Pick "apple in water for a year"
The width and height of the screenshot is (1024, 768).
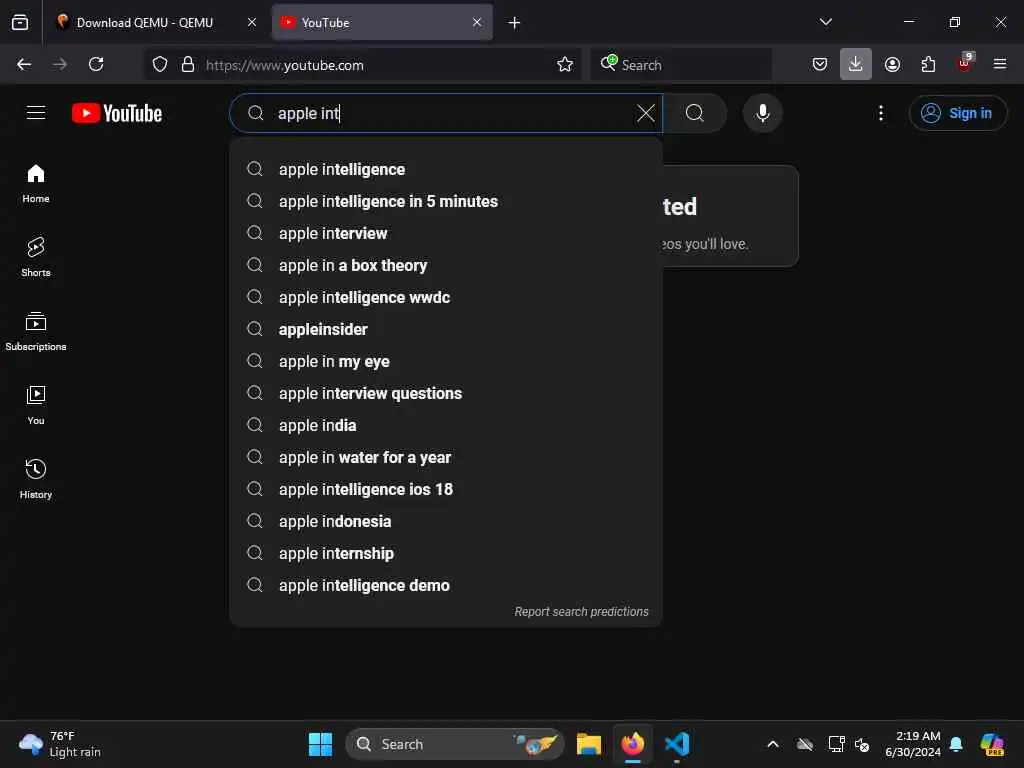pos(446,457)
